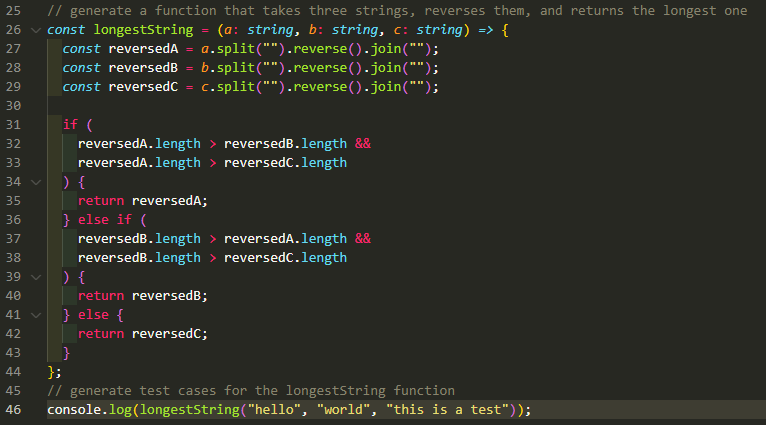Click the longestString function name on line 26

(143, 30)
